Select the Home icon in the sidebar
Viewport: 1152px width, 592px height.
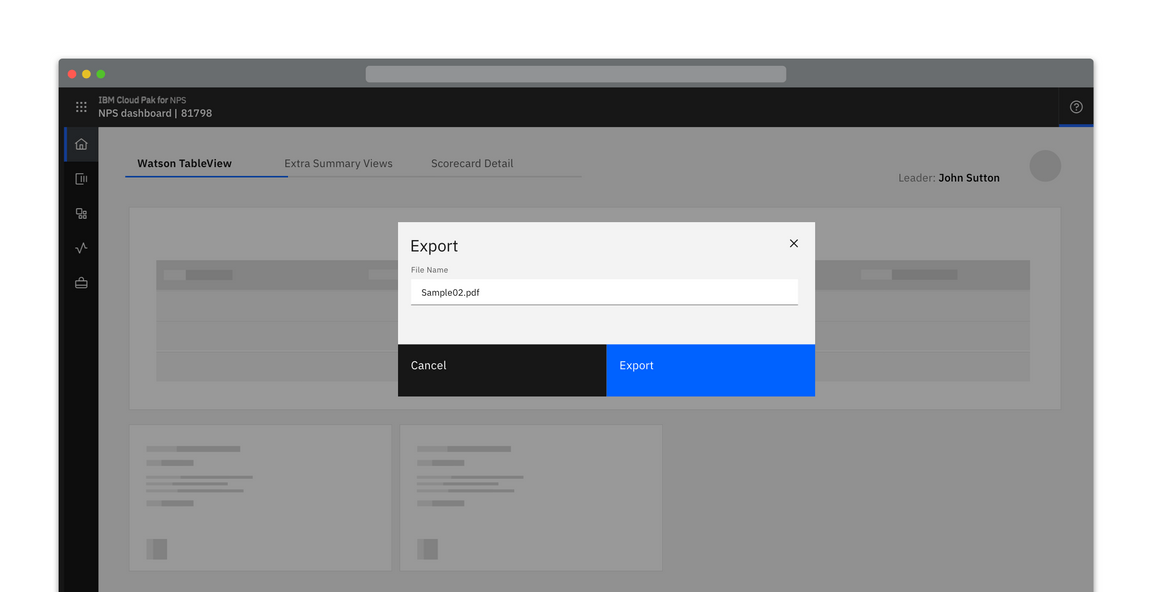81,143
